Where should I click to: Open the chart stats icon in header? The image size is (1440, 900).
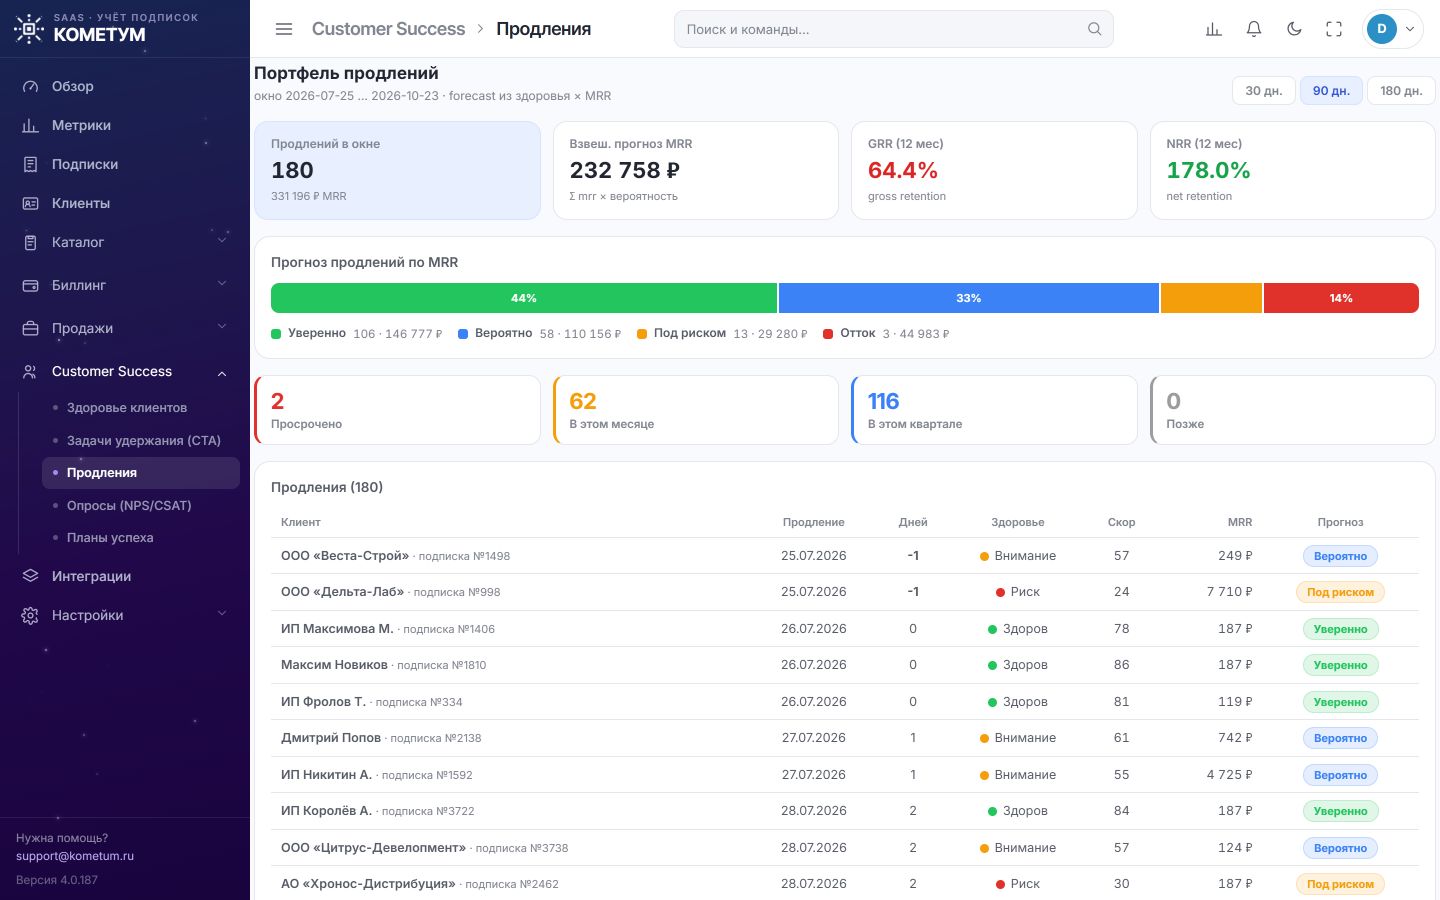coord(1214,29)
